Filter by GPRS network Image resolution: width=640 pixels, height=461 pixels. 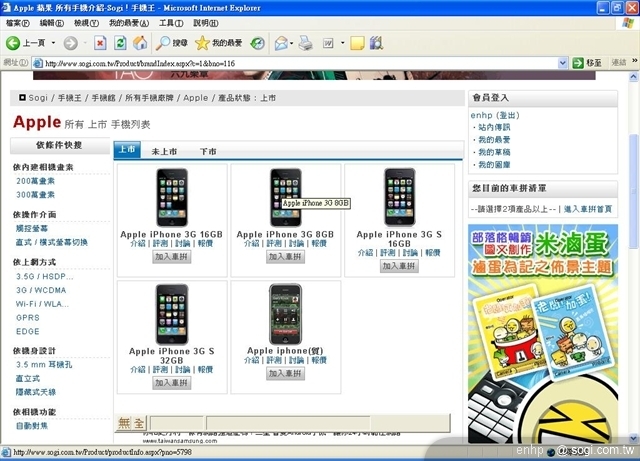(x=28, y=317)
